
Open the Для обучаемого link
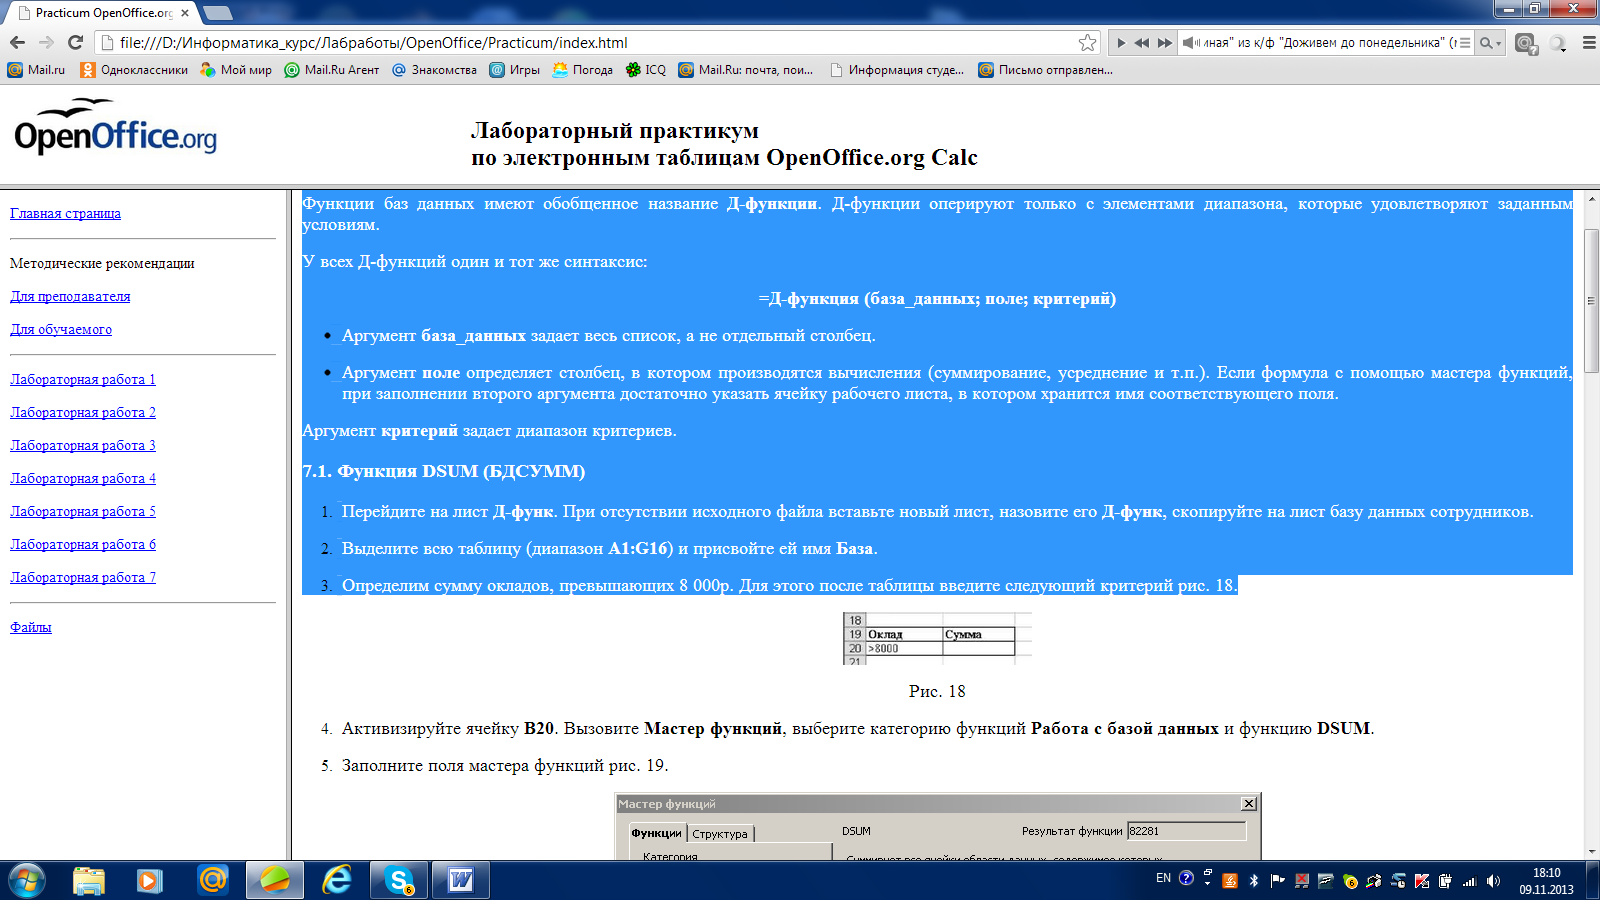pyautogui.click(x=61, y=329)
